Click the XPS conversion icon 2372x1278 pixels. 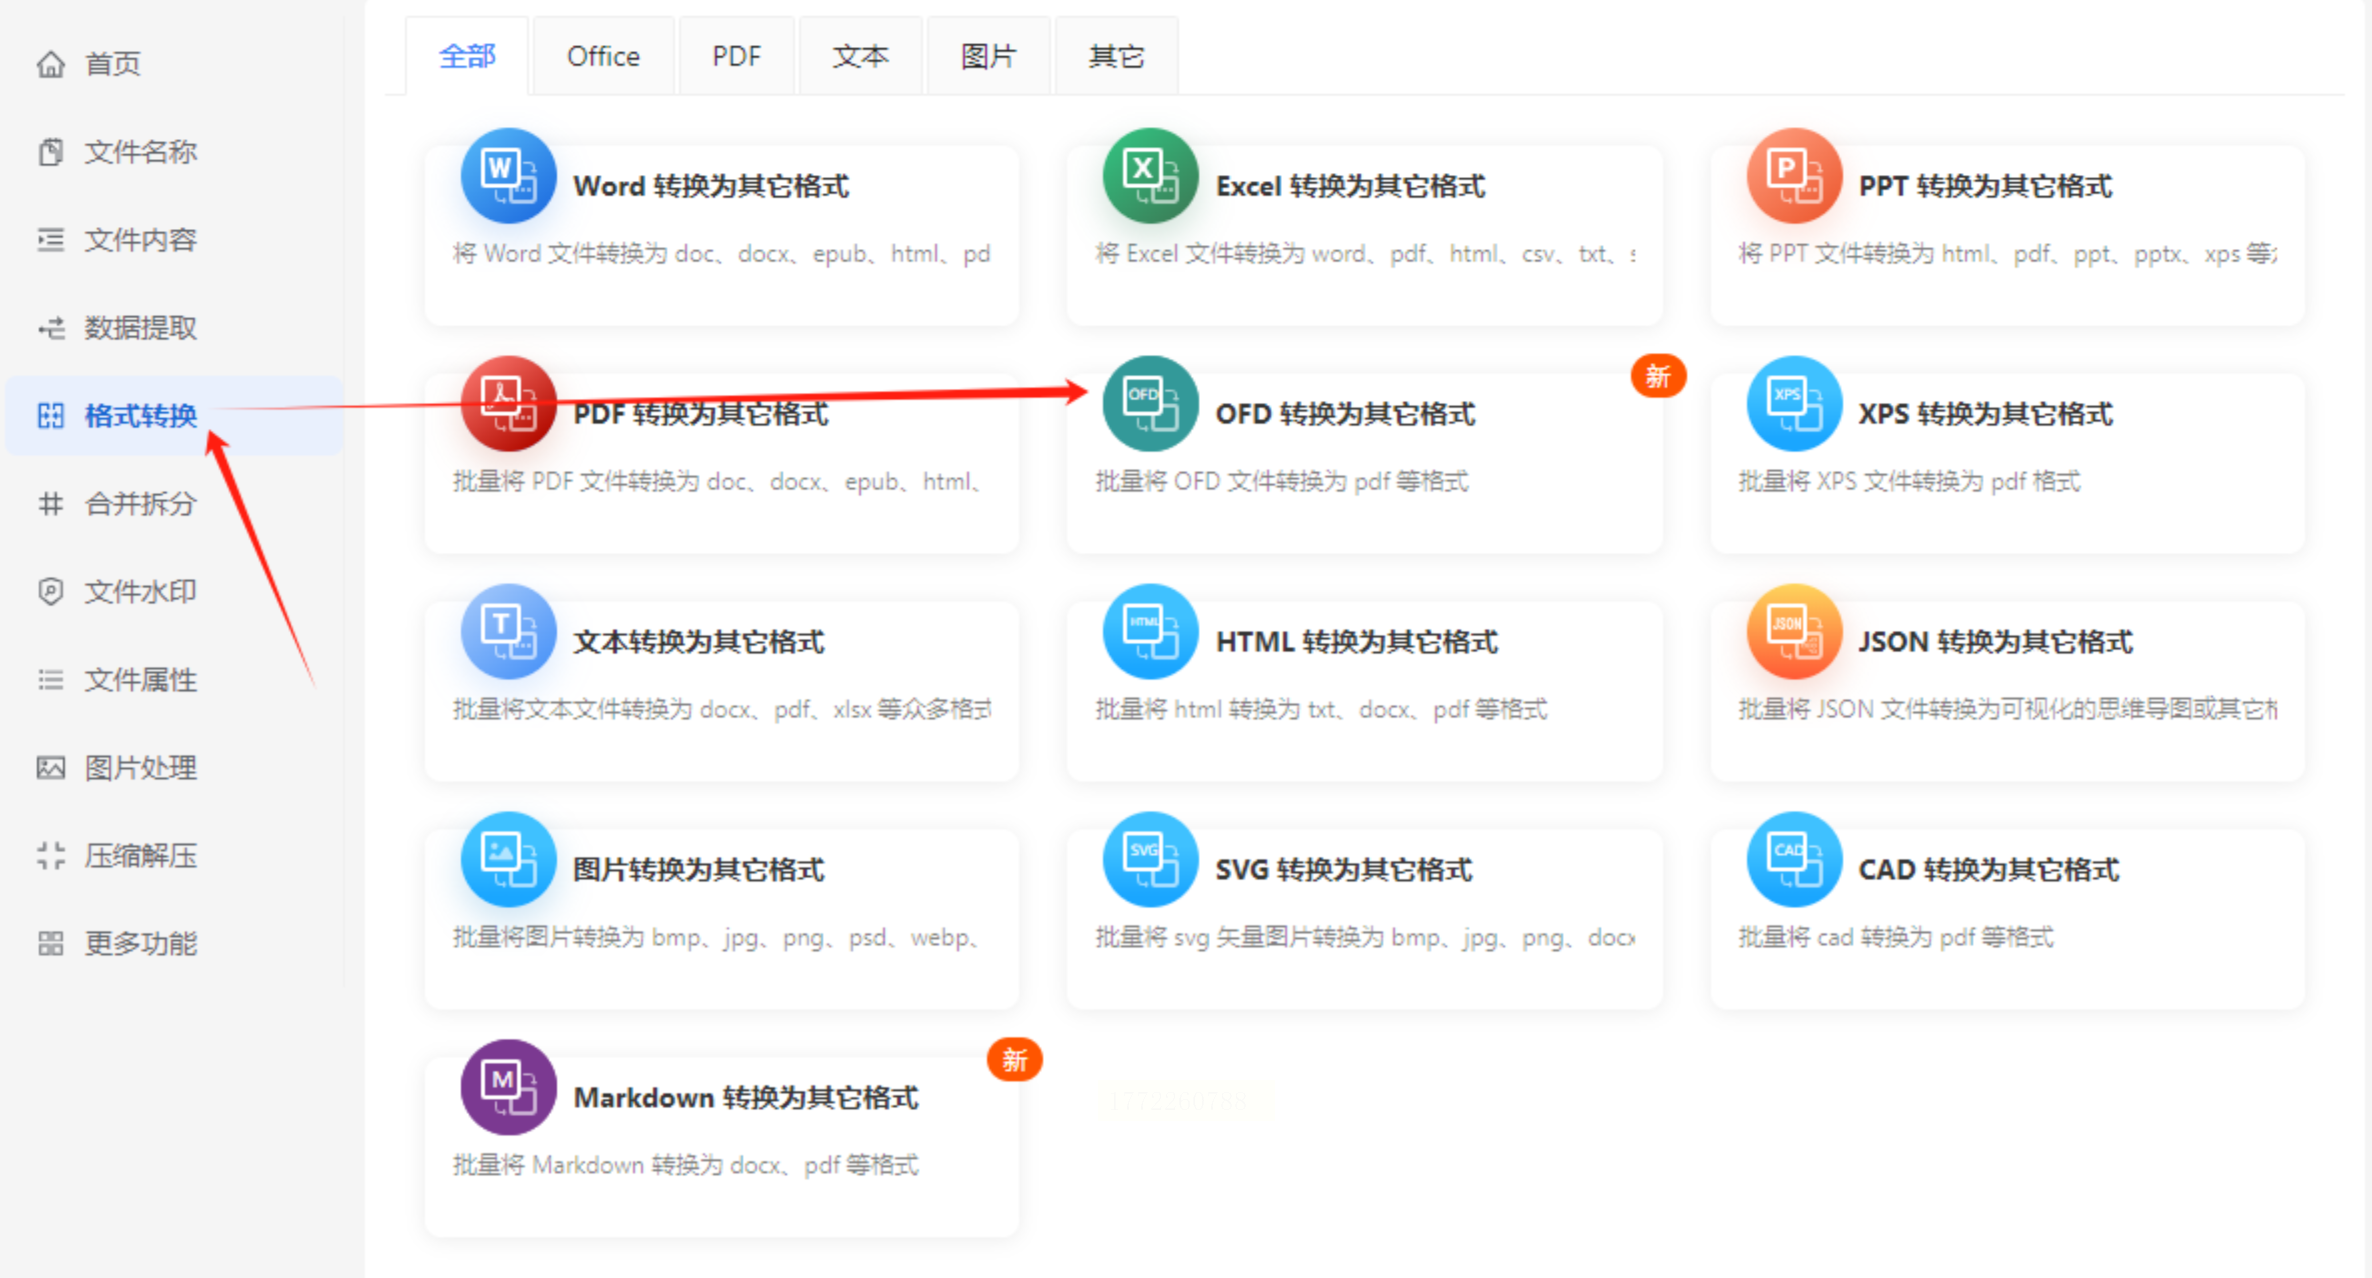[1793, 404]
